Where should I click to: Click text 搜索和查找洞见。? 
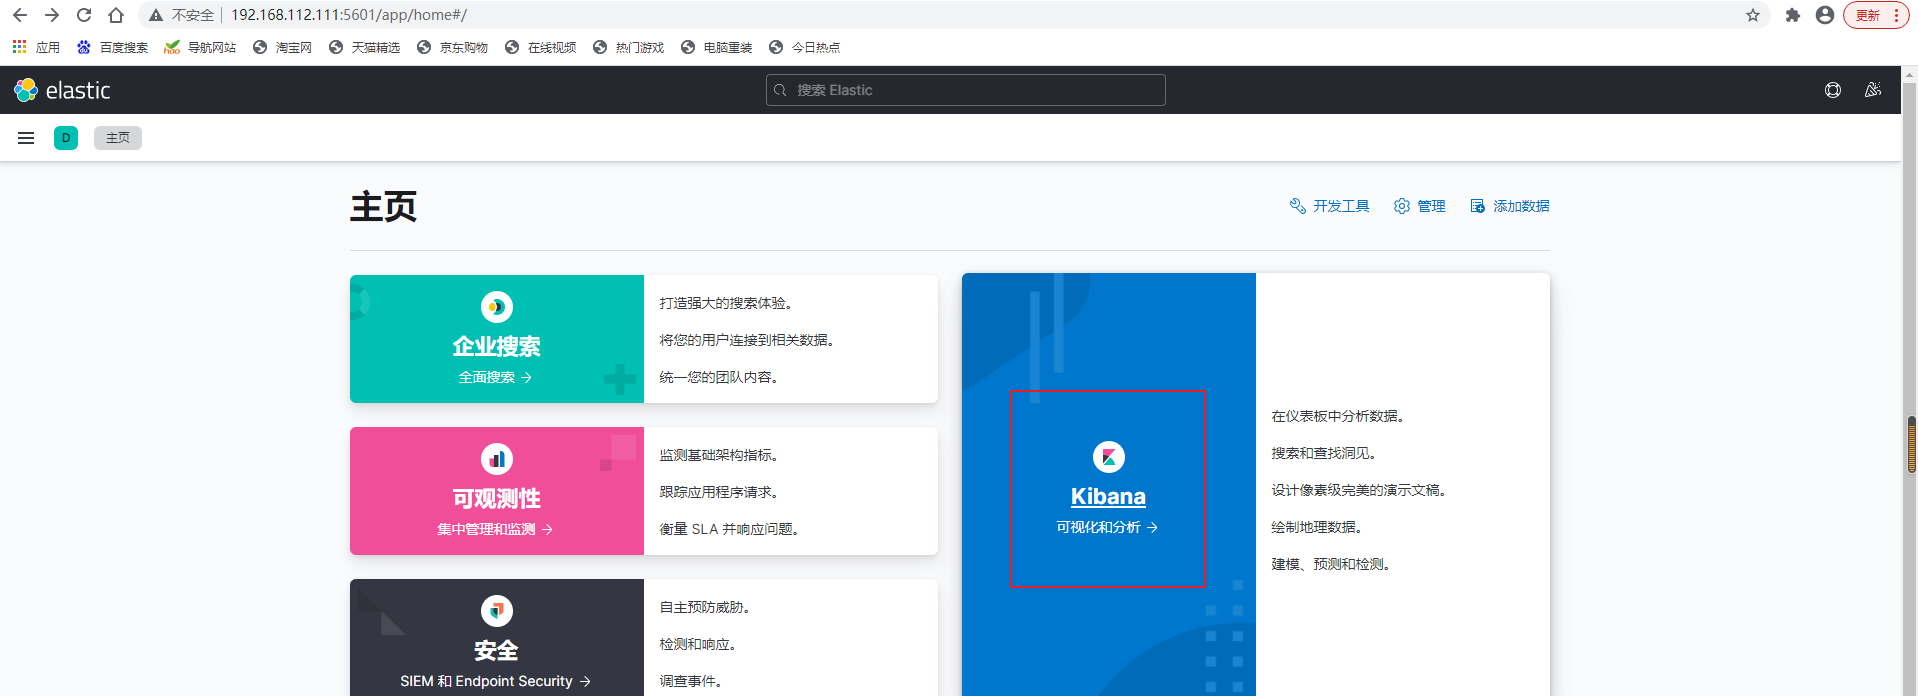(1325, 454)
